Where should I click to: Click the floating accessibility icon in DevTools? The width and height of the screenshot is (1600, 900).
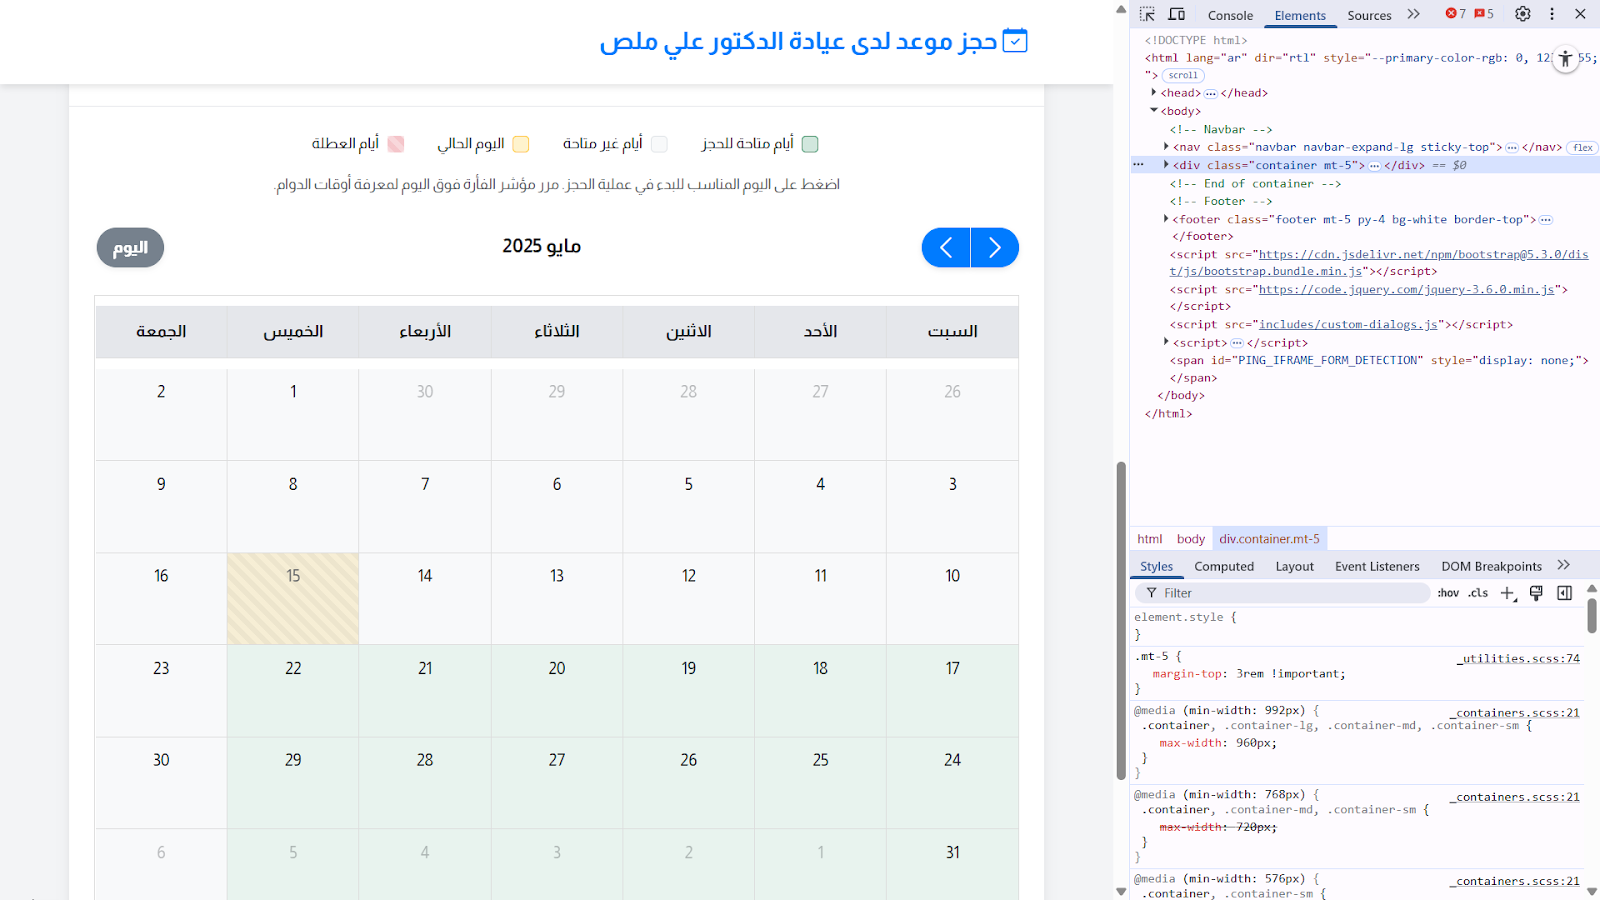pyautogui.click(x=1565, y=59)
